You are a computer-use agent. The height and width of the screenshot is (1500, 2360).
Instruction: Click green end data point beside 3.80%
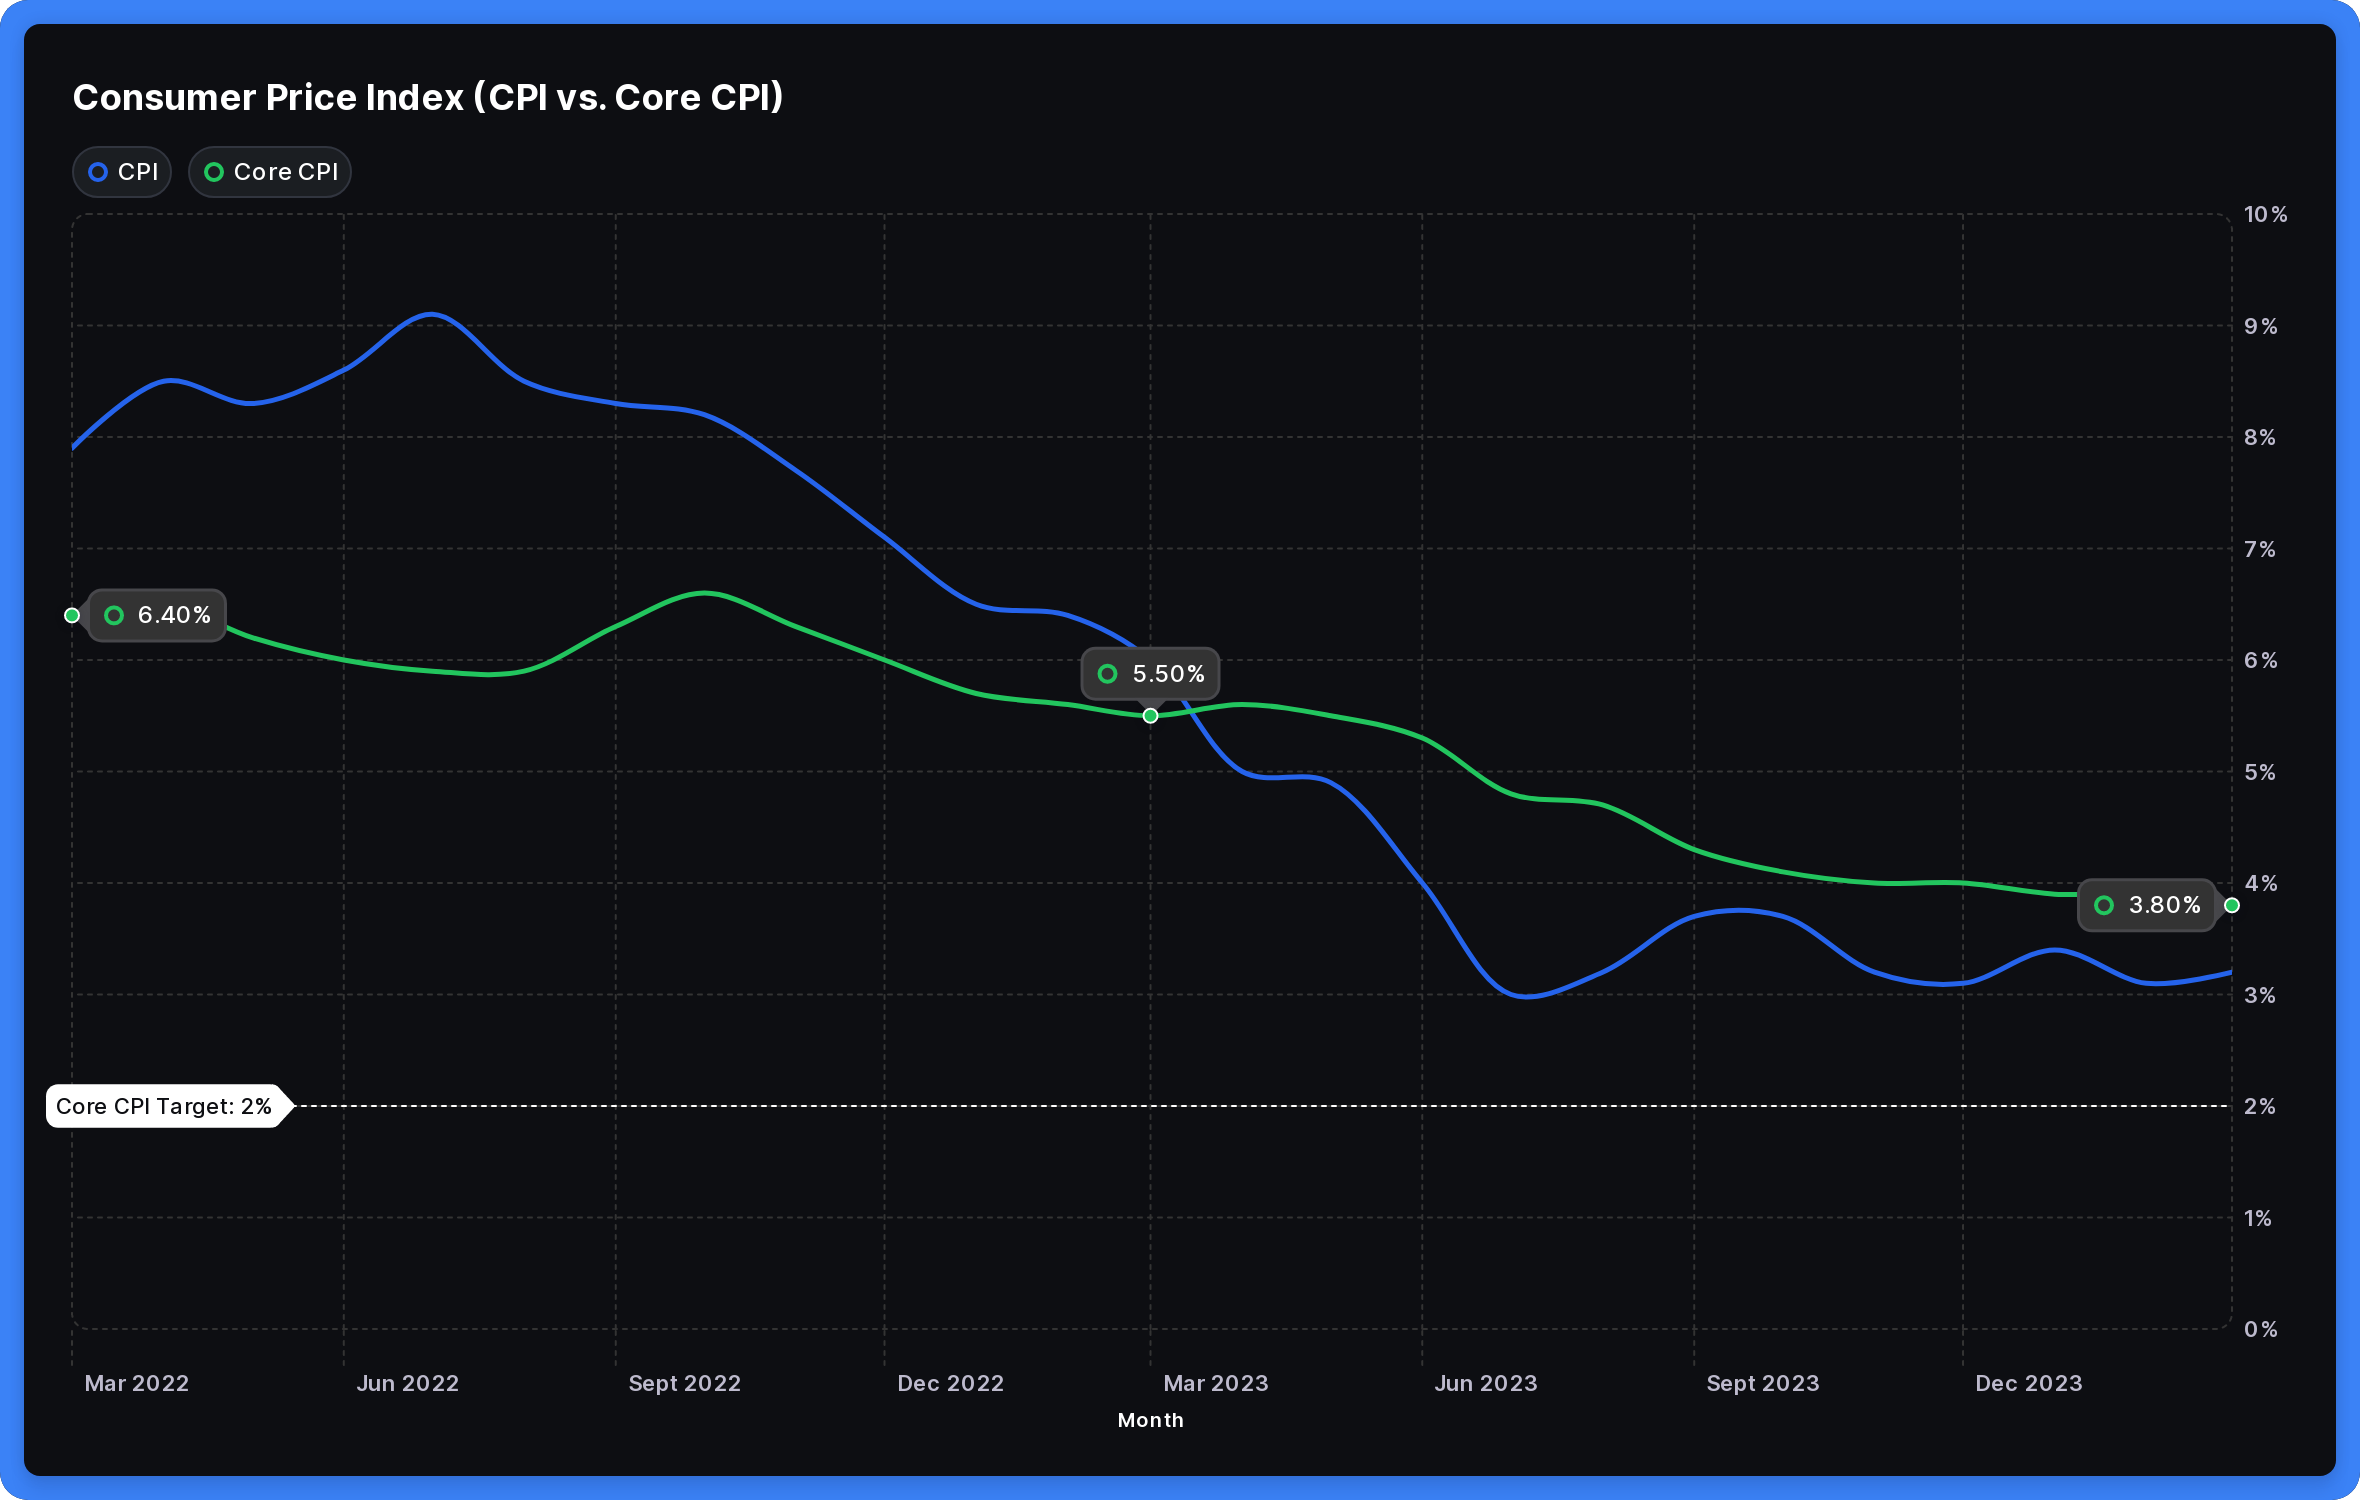2232,905
